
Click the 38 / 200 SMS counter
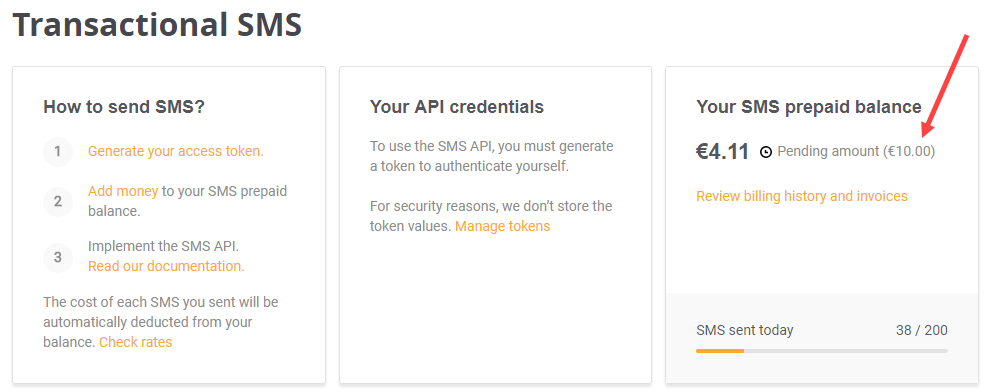[921, 330]
